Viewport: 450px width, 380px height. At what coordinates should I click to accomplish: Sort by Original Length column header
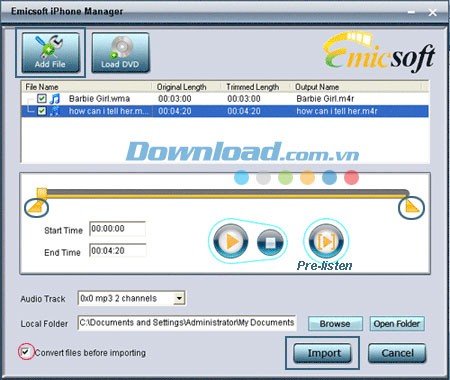coord(187,87)
